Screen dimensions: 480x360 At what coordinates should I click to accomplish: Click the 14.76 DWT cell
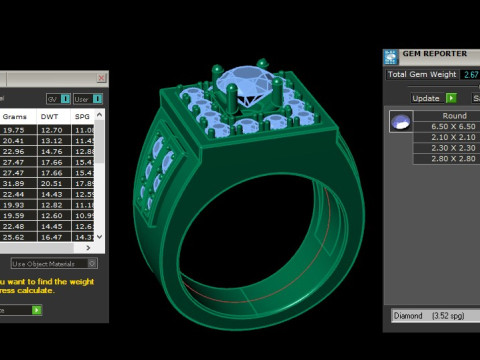(x=54, y=151)
